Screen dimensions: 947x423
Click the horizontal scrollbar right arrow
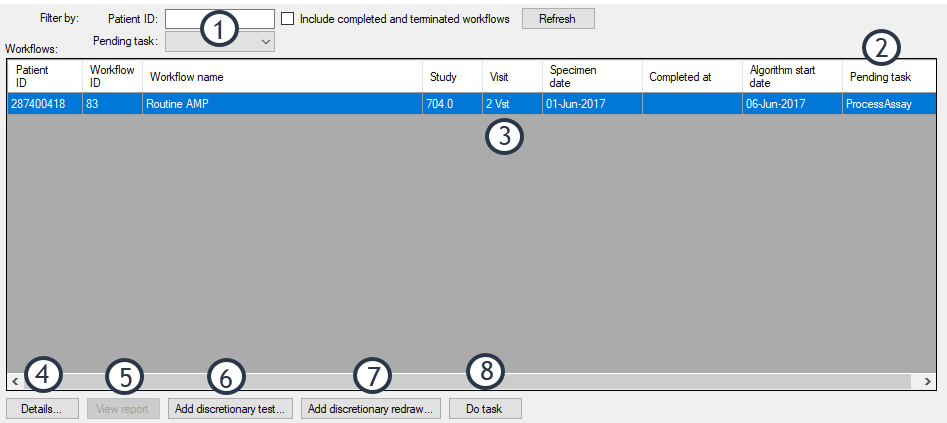[x=928, y=382]
